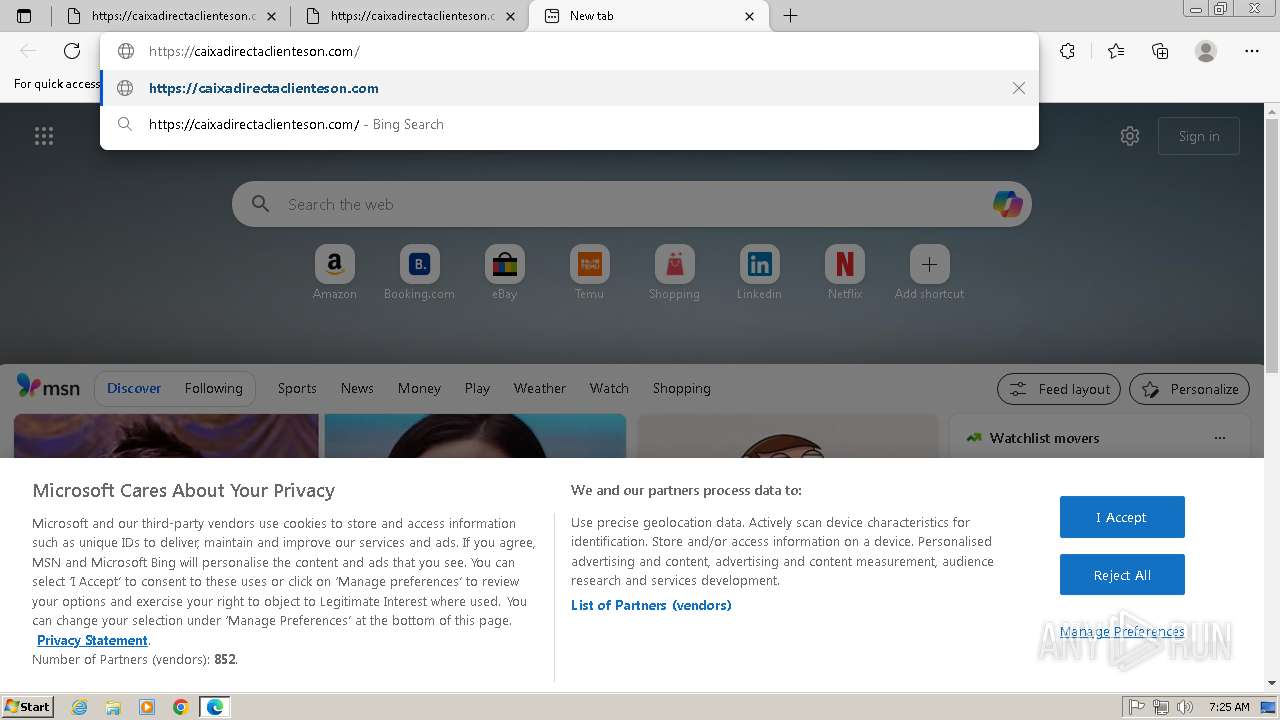Image resolution: width=1280 pixels, height=720 pixels.
Task: Open Watchlist movers more options
Action: pyautogui.click(x=1219, y=438)
